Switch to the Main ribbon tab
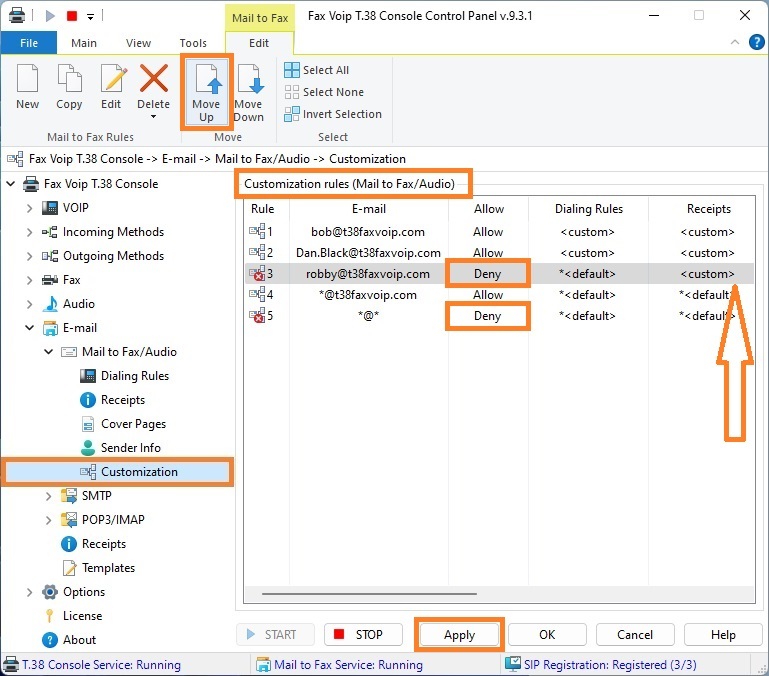 [84, 43]
